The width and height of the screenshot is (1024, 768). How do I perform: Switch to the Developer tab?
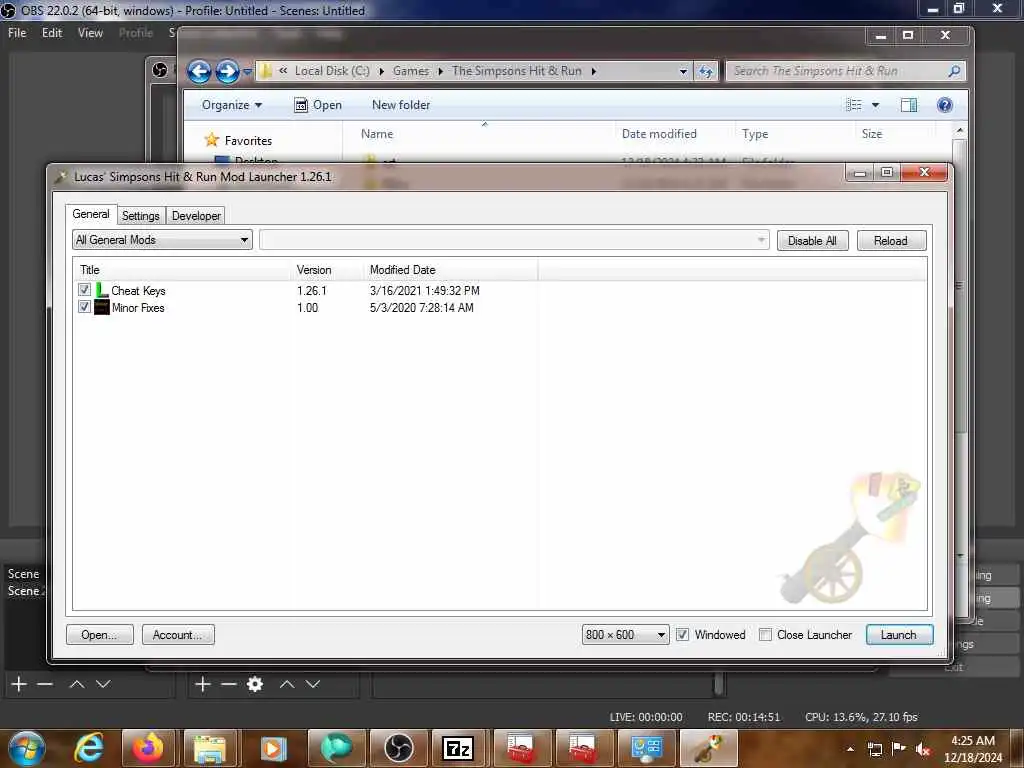pyautogui.click(x=196, y=216)
